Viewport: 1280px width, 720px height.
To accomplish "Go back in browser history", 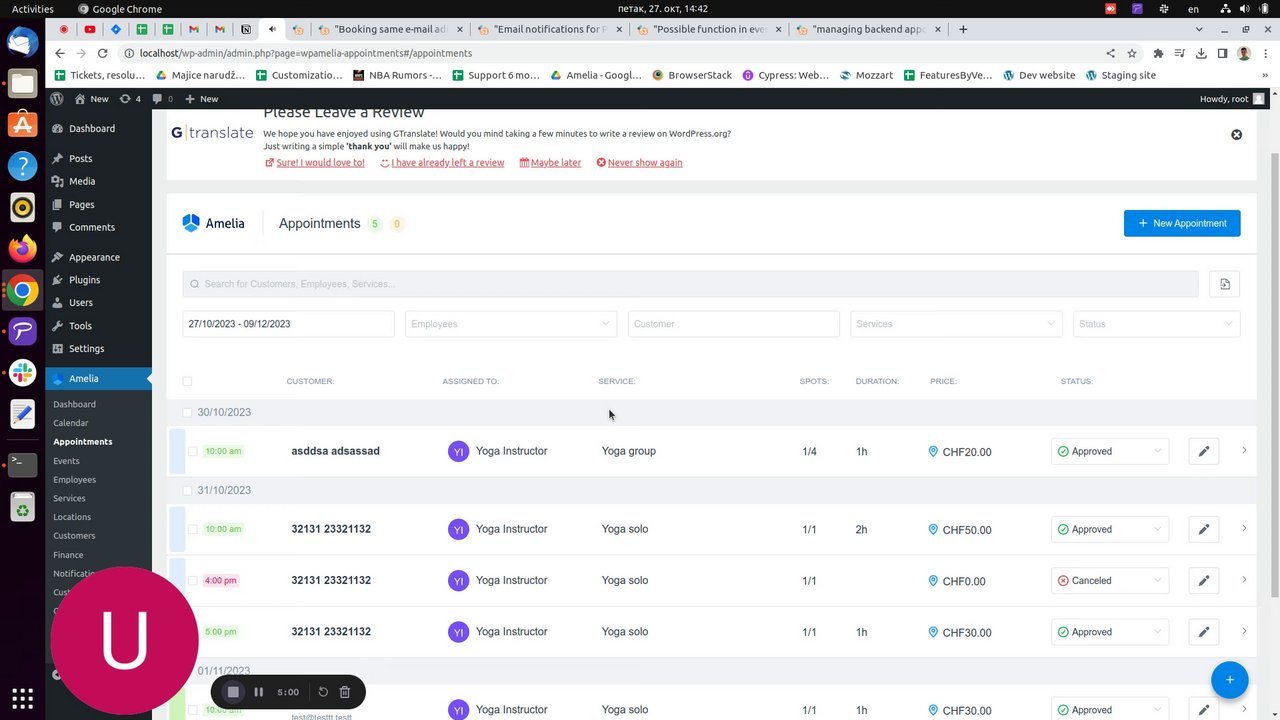I will point(60,53).
